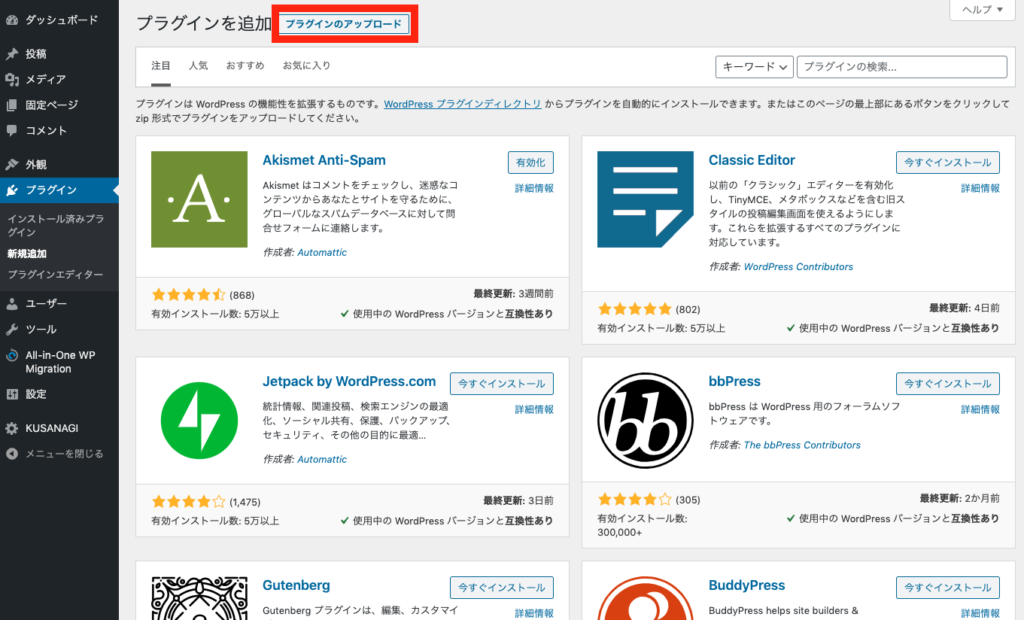
Task: Click the pin icon next to 投稿
Action: pos(12,54)
